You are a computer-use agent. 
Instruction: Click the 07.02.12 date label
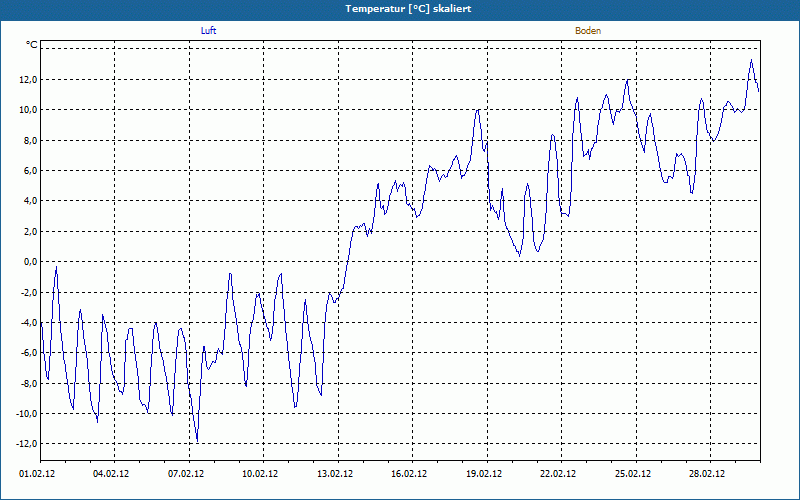pyautogui.click(x=186, y=474)
